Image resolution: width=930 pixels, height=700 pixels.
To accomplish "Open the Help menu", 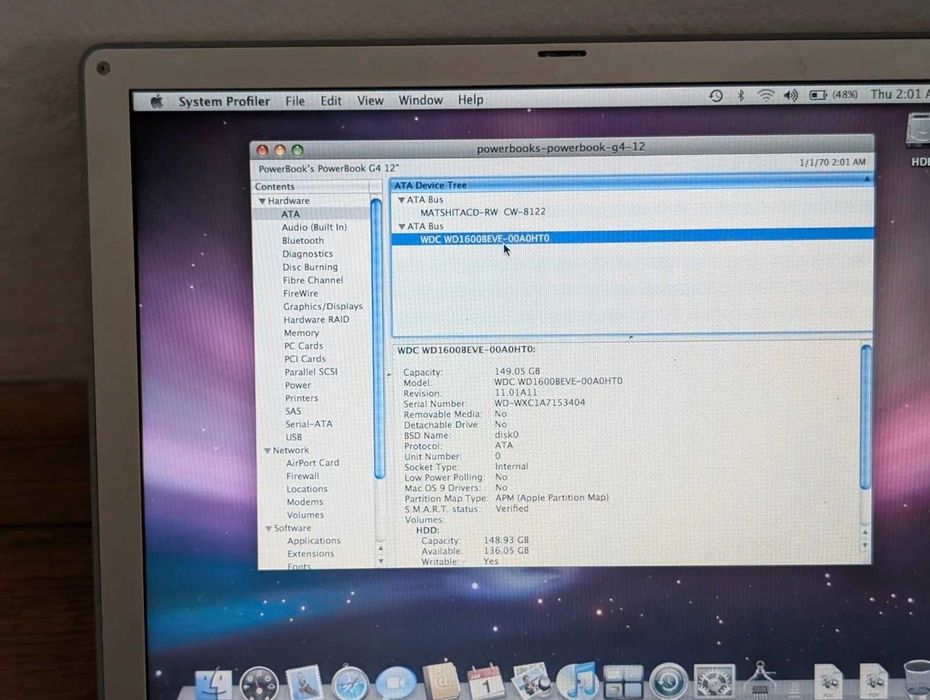I will pos(470,100).
